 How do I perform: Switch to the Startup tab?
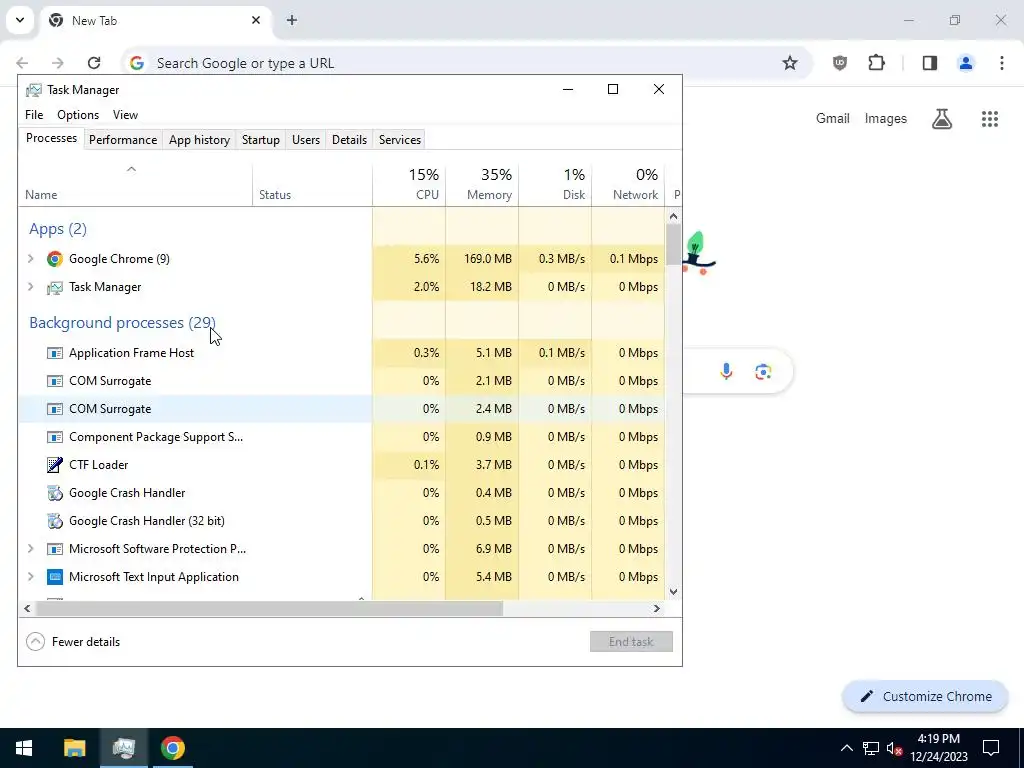[261, 140]
